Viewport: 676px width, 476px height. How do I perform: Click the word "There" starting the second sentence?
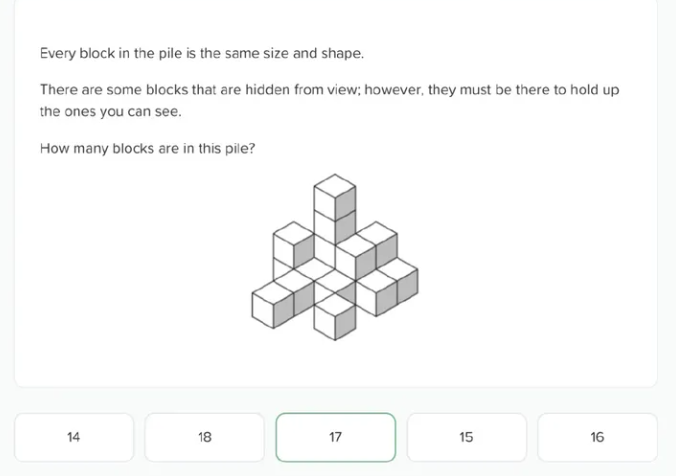[x=58, y=90]
